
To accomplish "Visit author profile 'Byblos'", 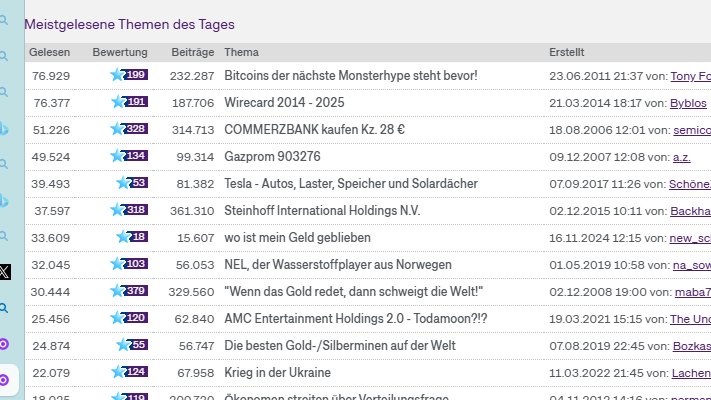I will coord(687,103).
